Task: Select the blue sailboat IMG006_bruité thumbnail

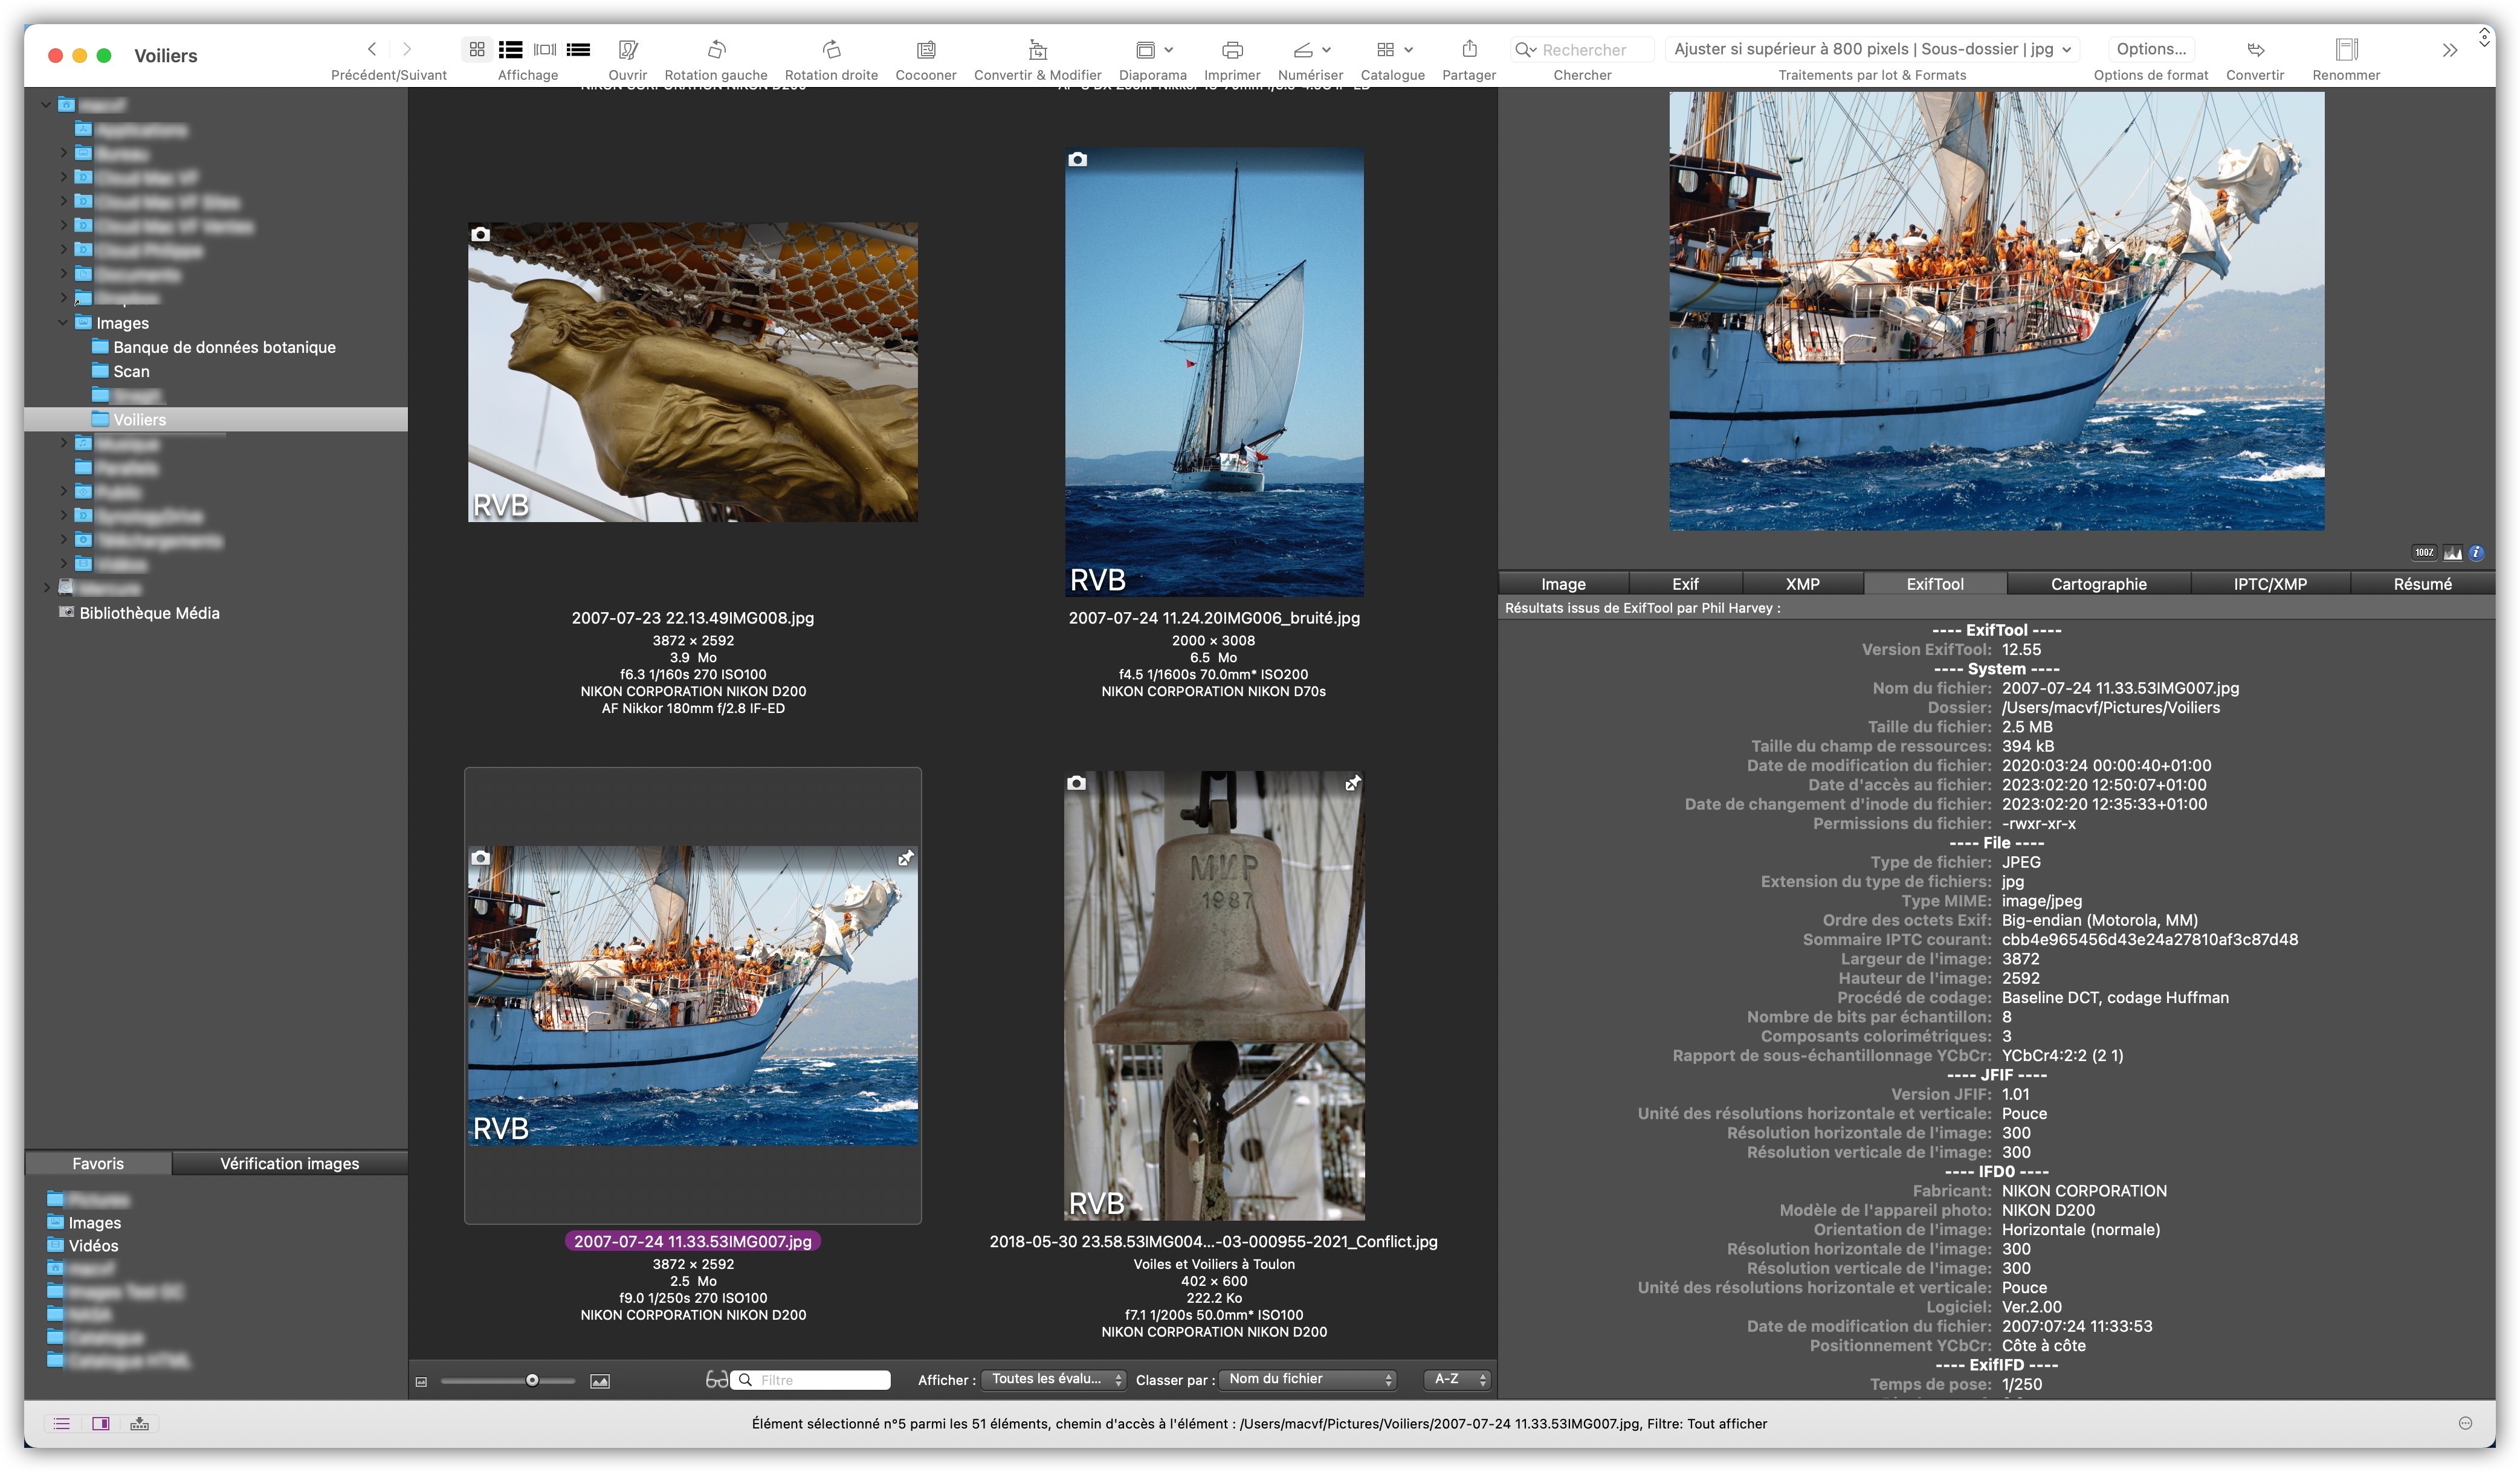Action: (x=1214, y=372)
